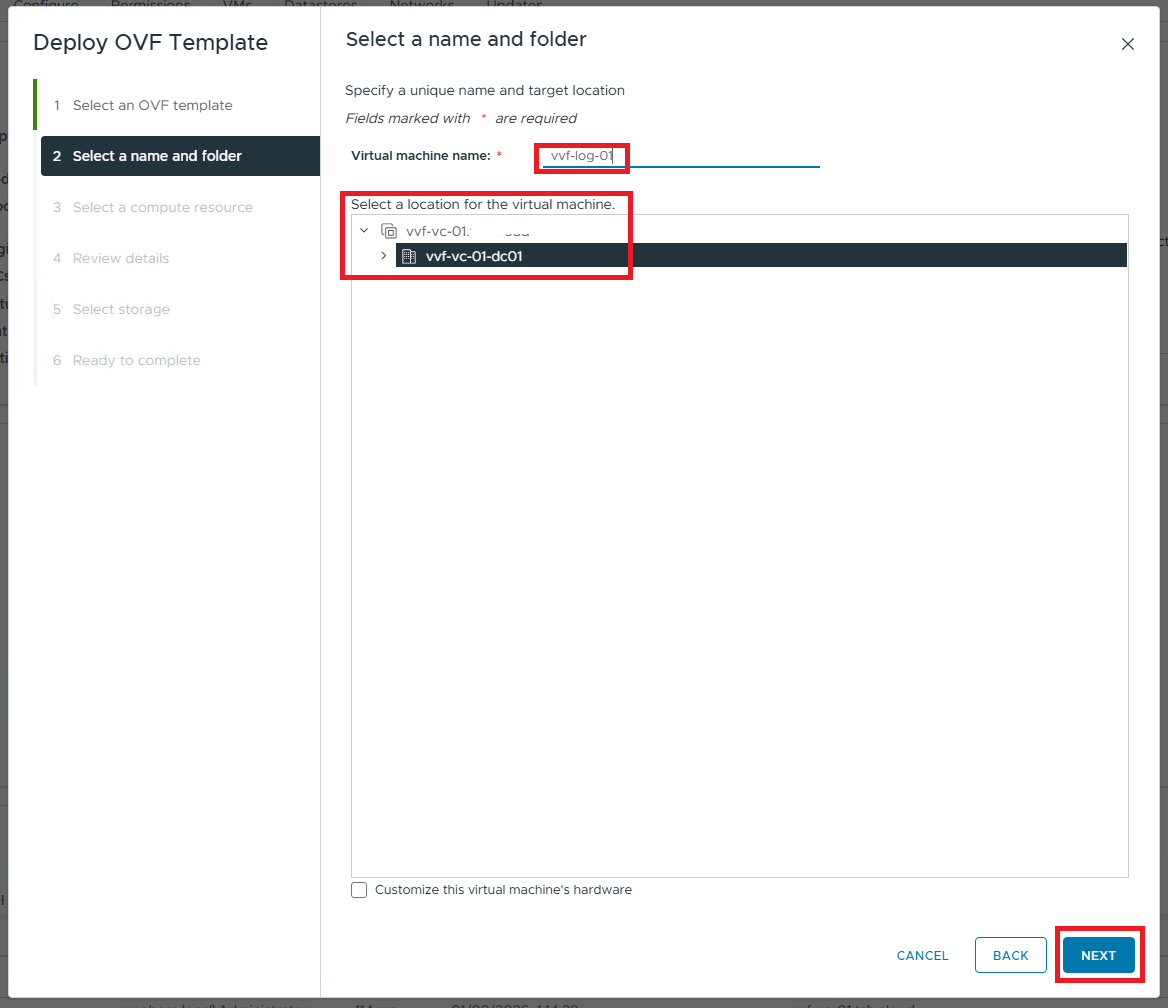Jump to step 3 Select a compute resource
Viewport: 1168px width, 1008px height.
pyautogui.click(x=162, y=207)
